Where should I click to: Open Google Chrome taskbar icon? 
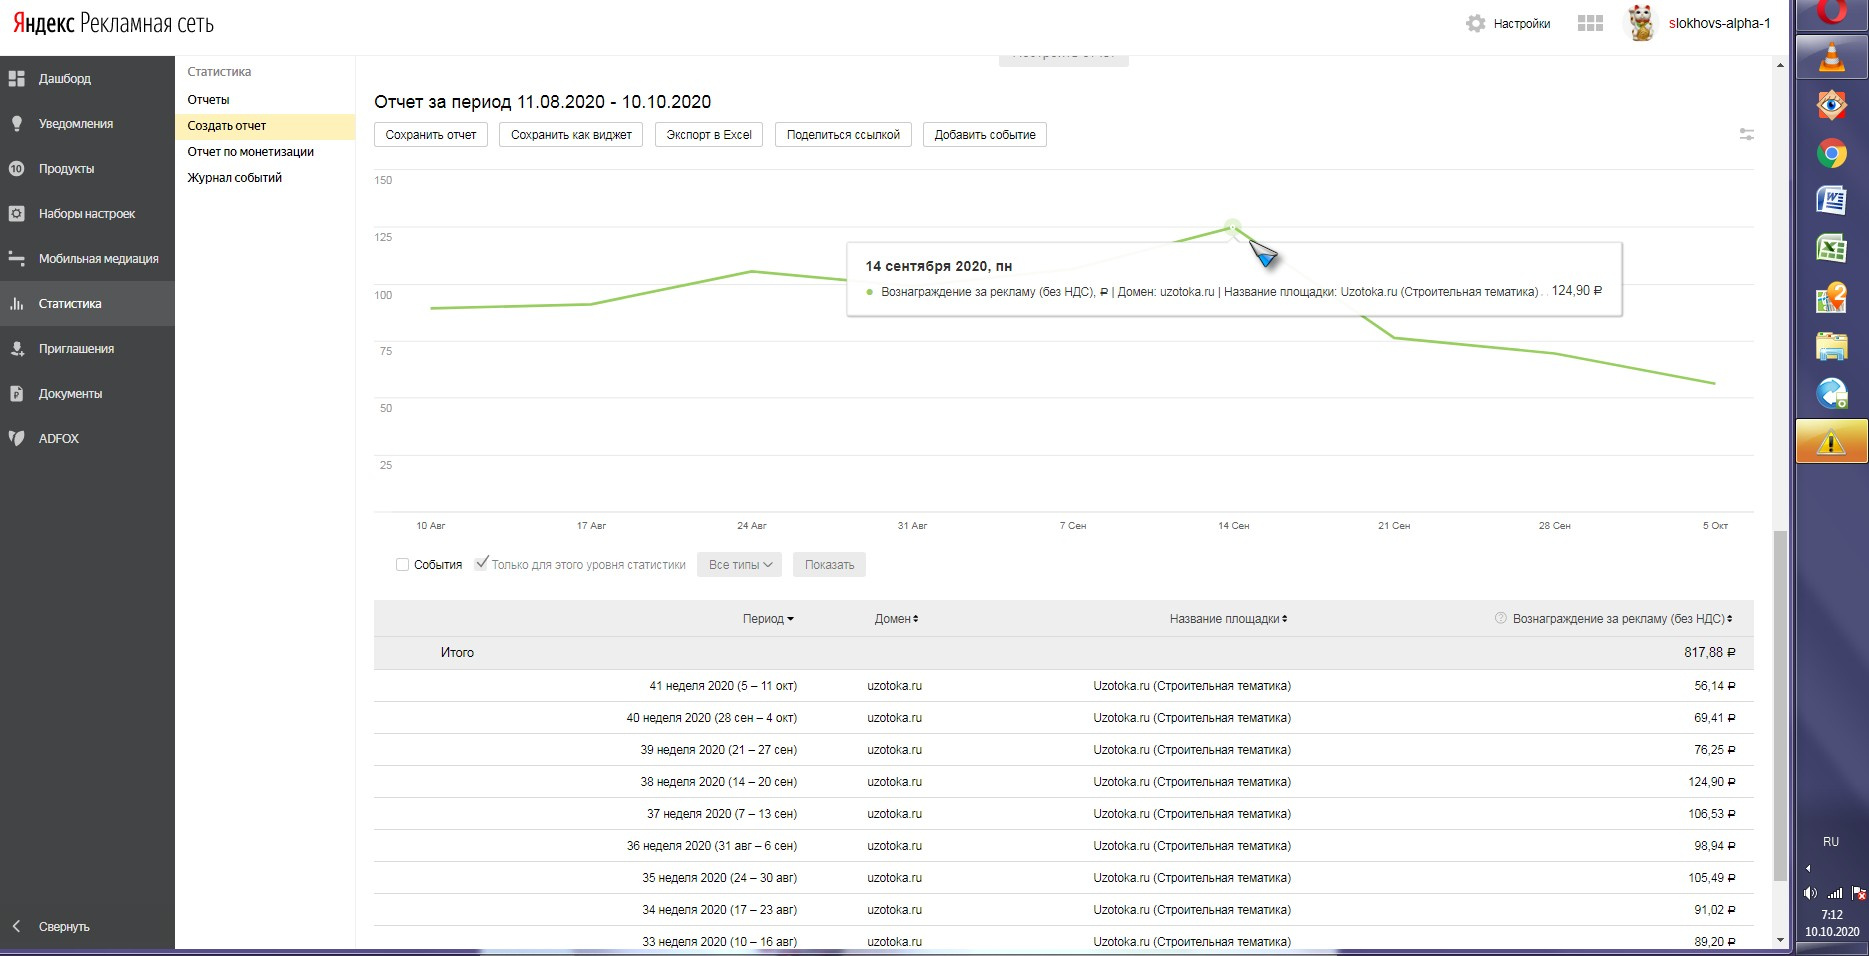pos(1831,153)
